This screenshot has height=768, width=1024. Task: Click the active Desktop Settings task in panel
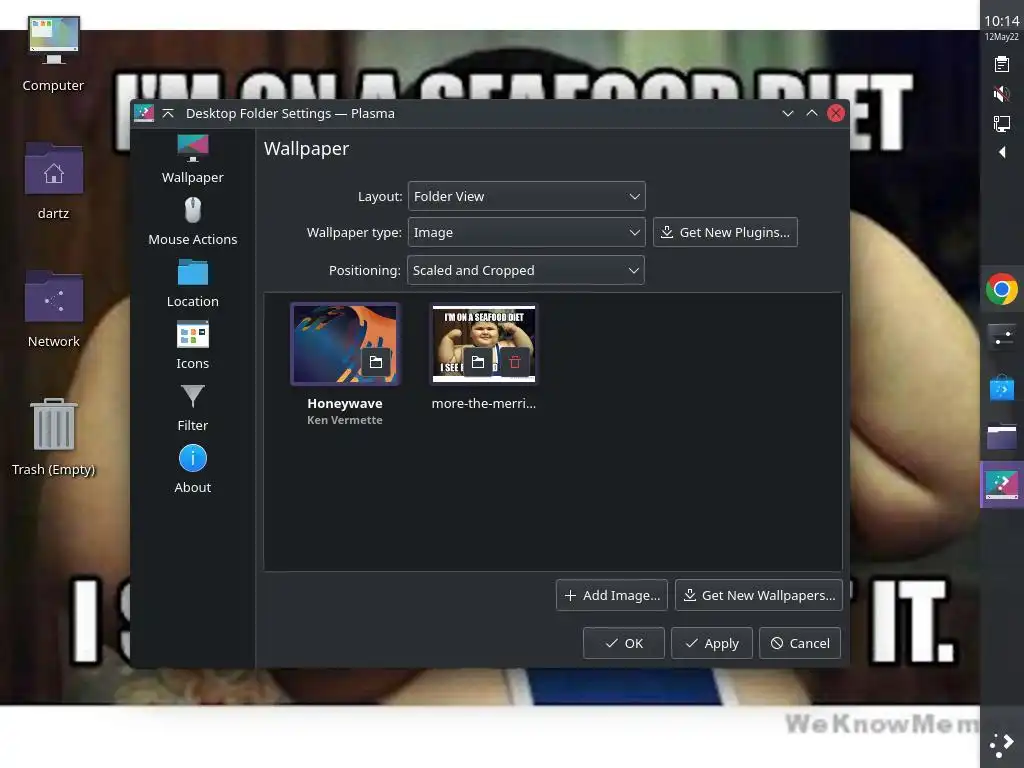tap(1002, 485)
